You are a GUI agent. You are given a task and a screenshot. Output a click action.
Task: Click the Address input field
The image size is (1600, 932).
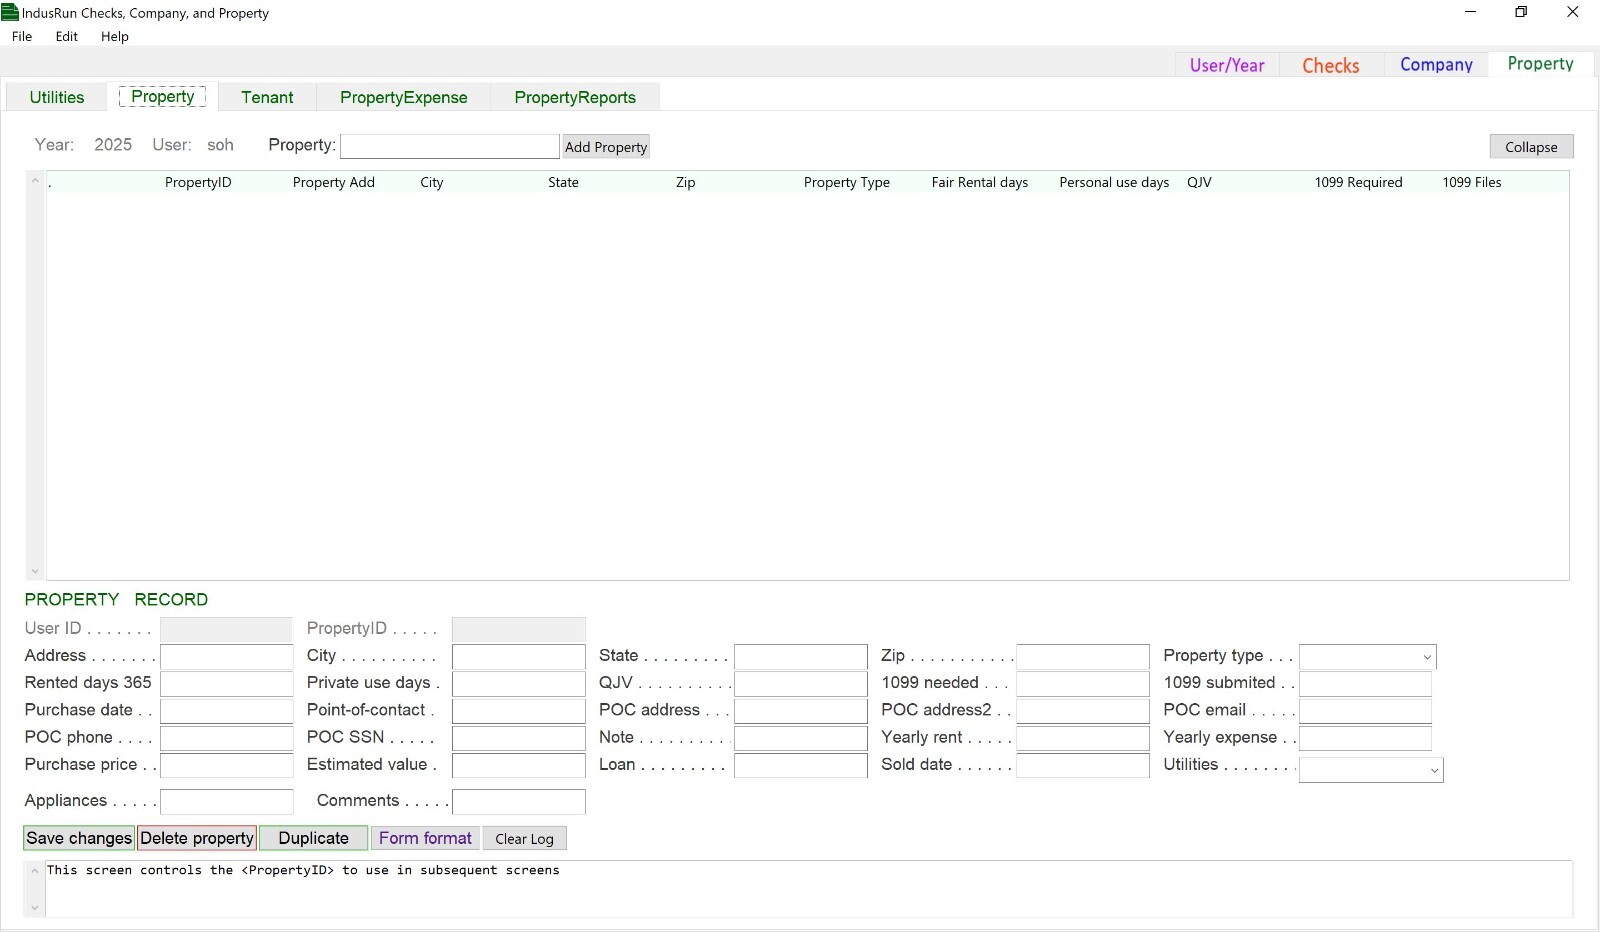pos(227,657)
